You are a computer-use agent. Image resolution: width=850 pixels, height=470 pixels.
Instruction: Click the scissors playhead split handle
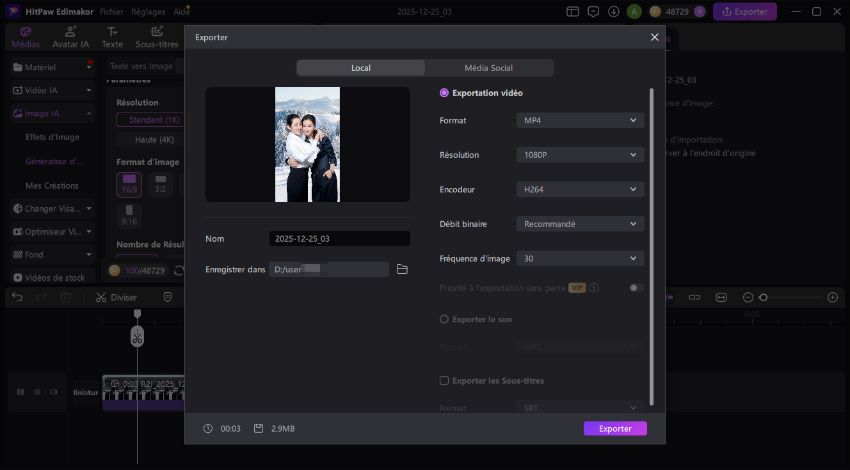pos(137,336)
